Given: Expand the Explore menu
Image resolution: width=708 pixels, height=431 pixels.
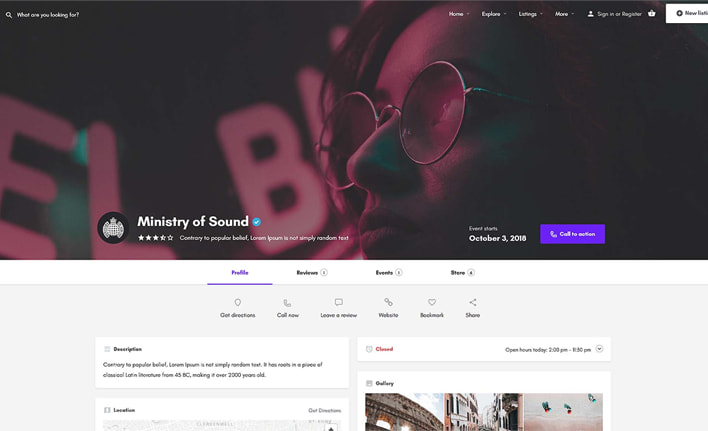Looking at the screenshot, I should 494,14.
